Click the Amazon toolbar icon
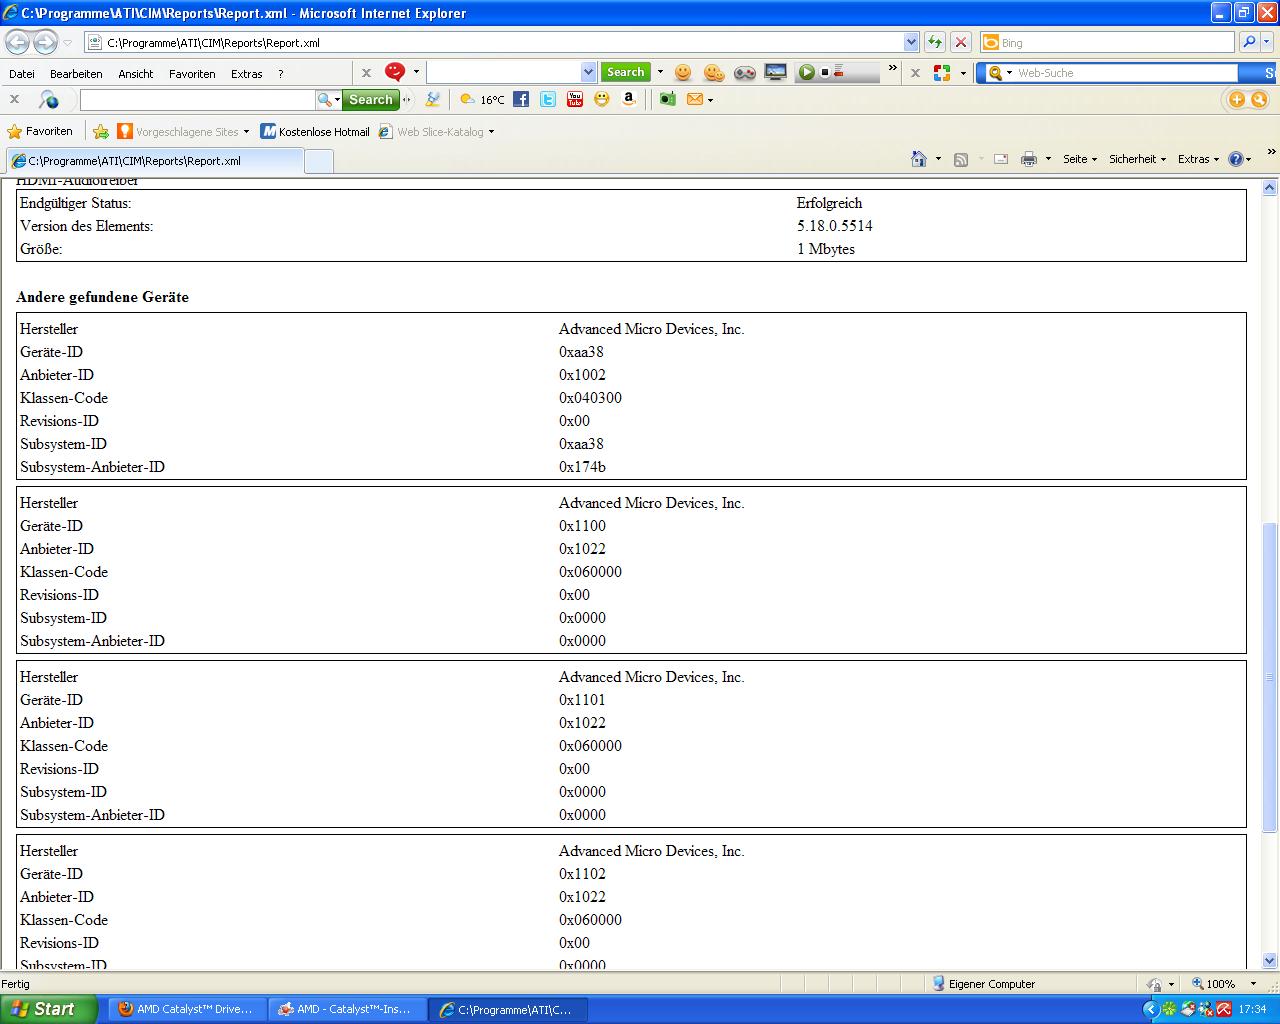Screen dimensions: 1280x1024 tap(629, 99)
